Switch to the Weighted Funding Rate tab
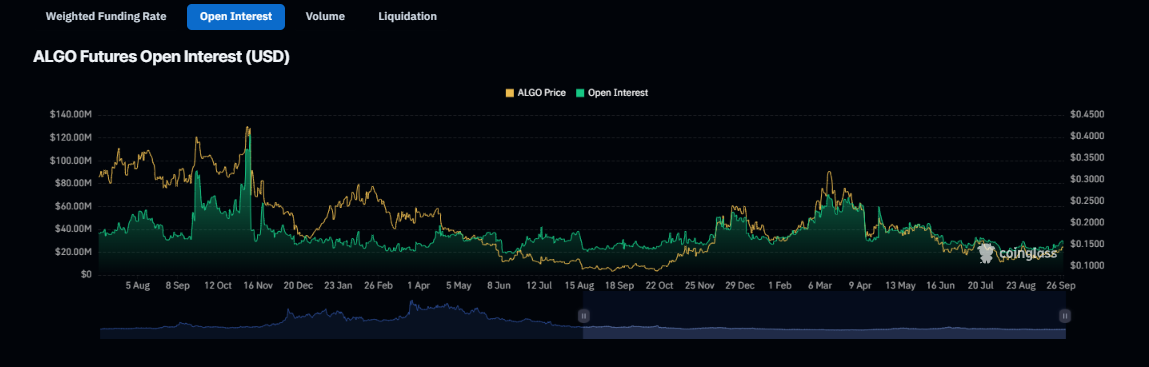This screenshot has width=1149, height=367. [x=106, y=16]
